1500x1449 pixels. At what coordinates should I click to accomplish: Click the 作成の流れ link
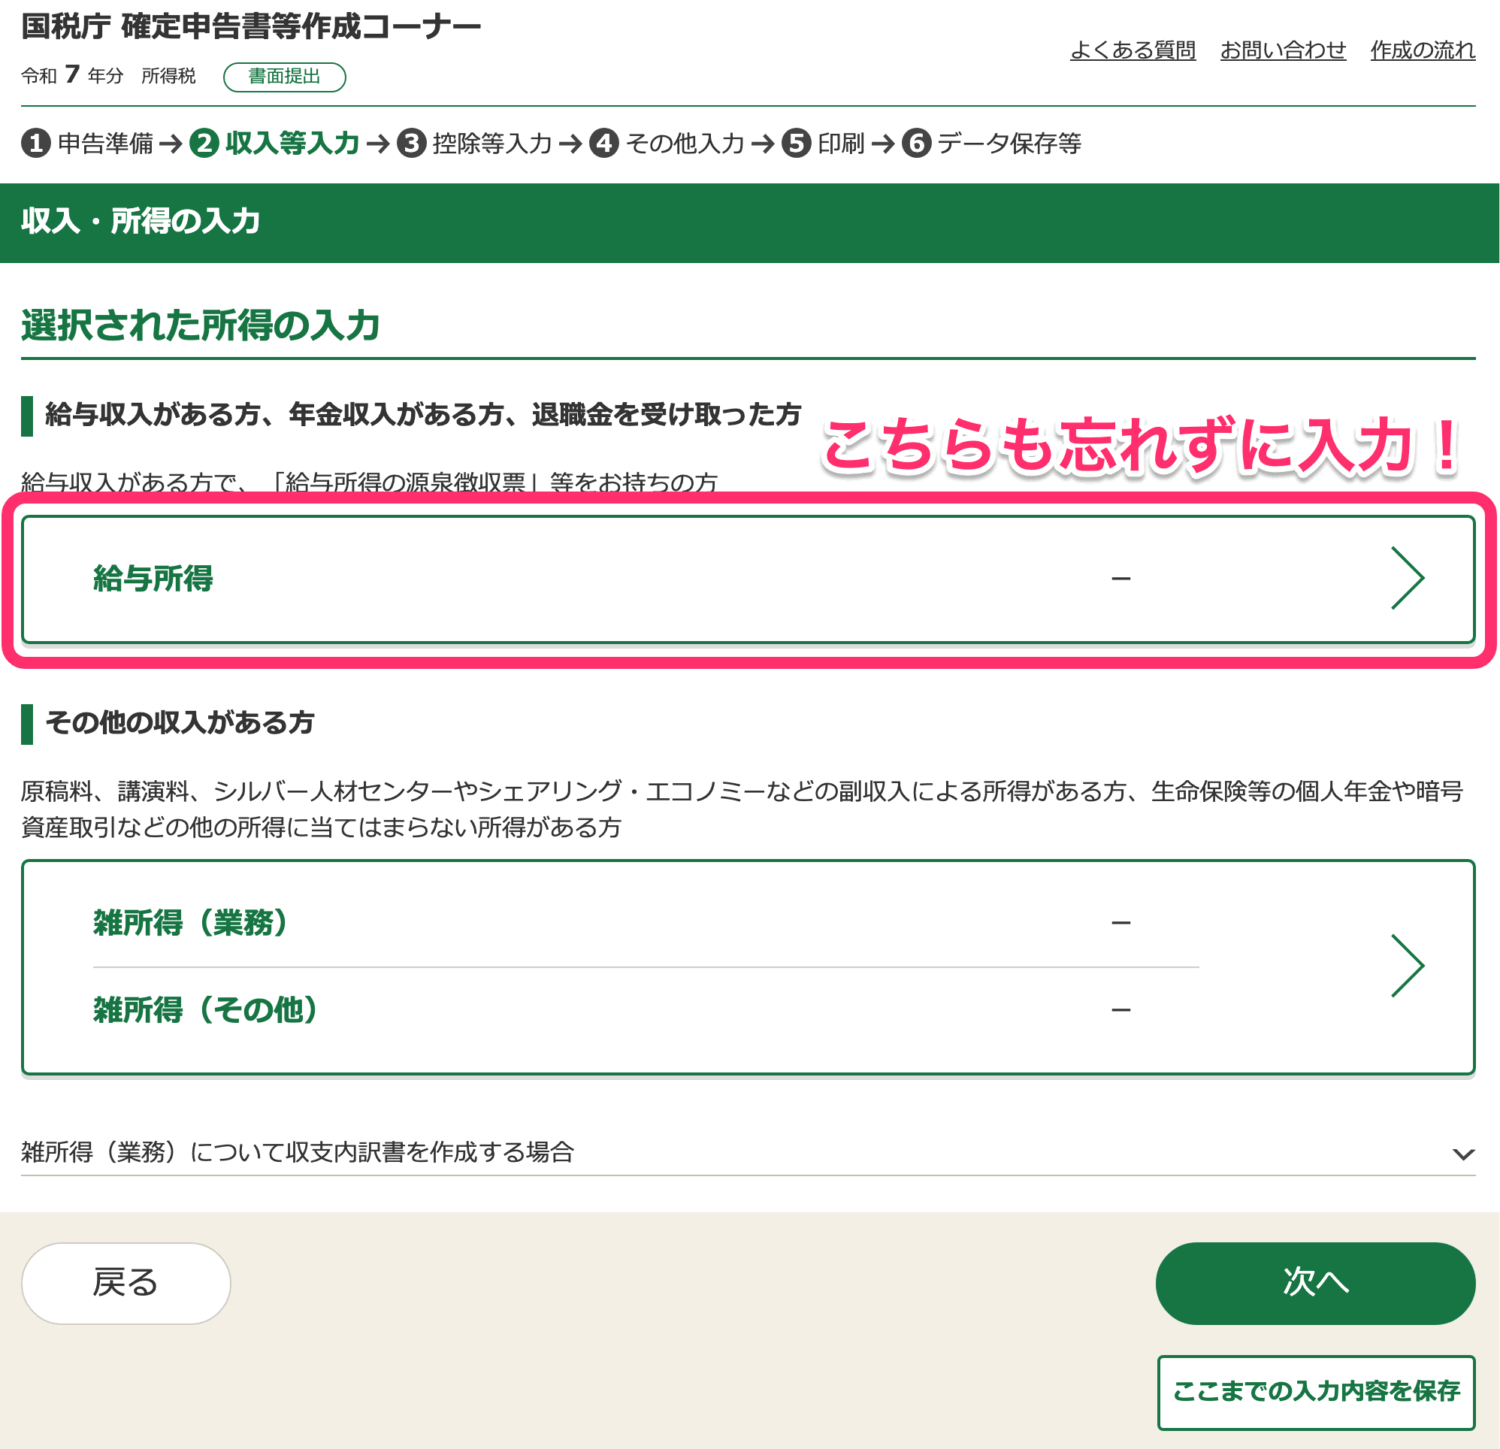click(1422, 50)
